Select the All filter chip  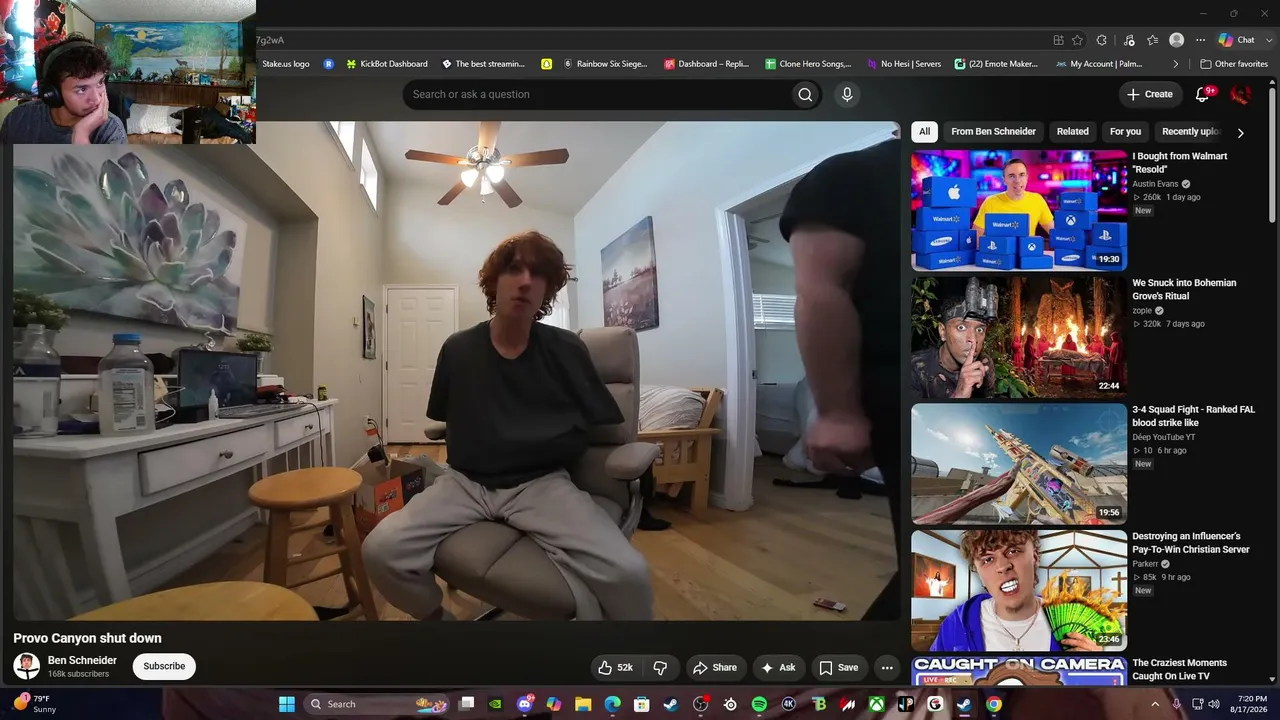(x=924, y=132)
